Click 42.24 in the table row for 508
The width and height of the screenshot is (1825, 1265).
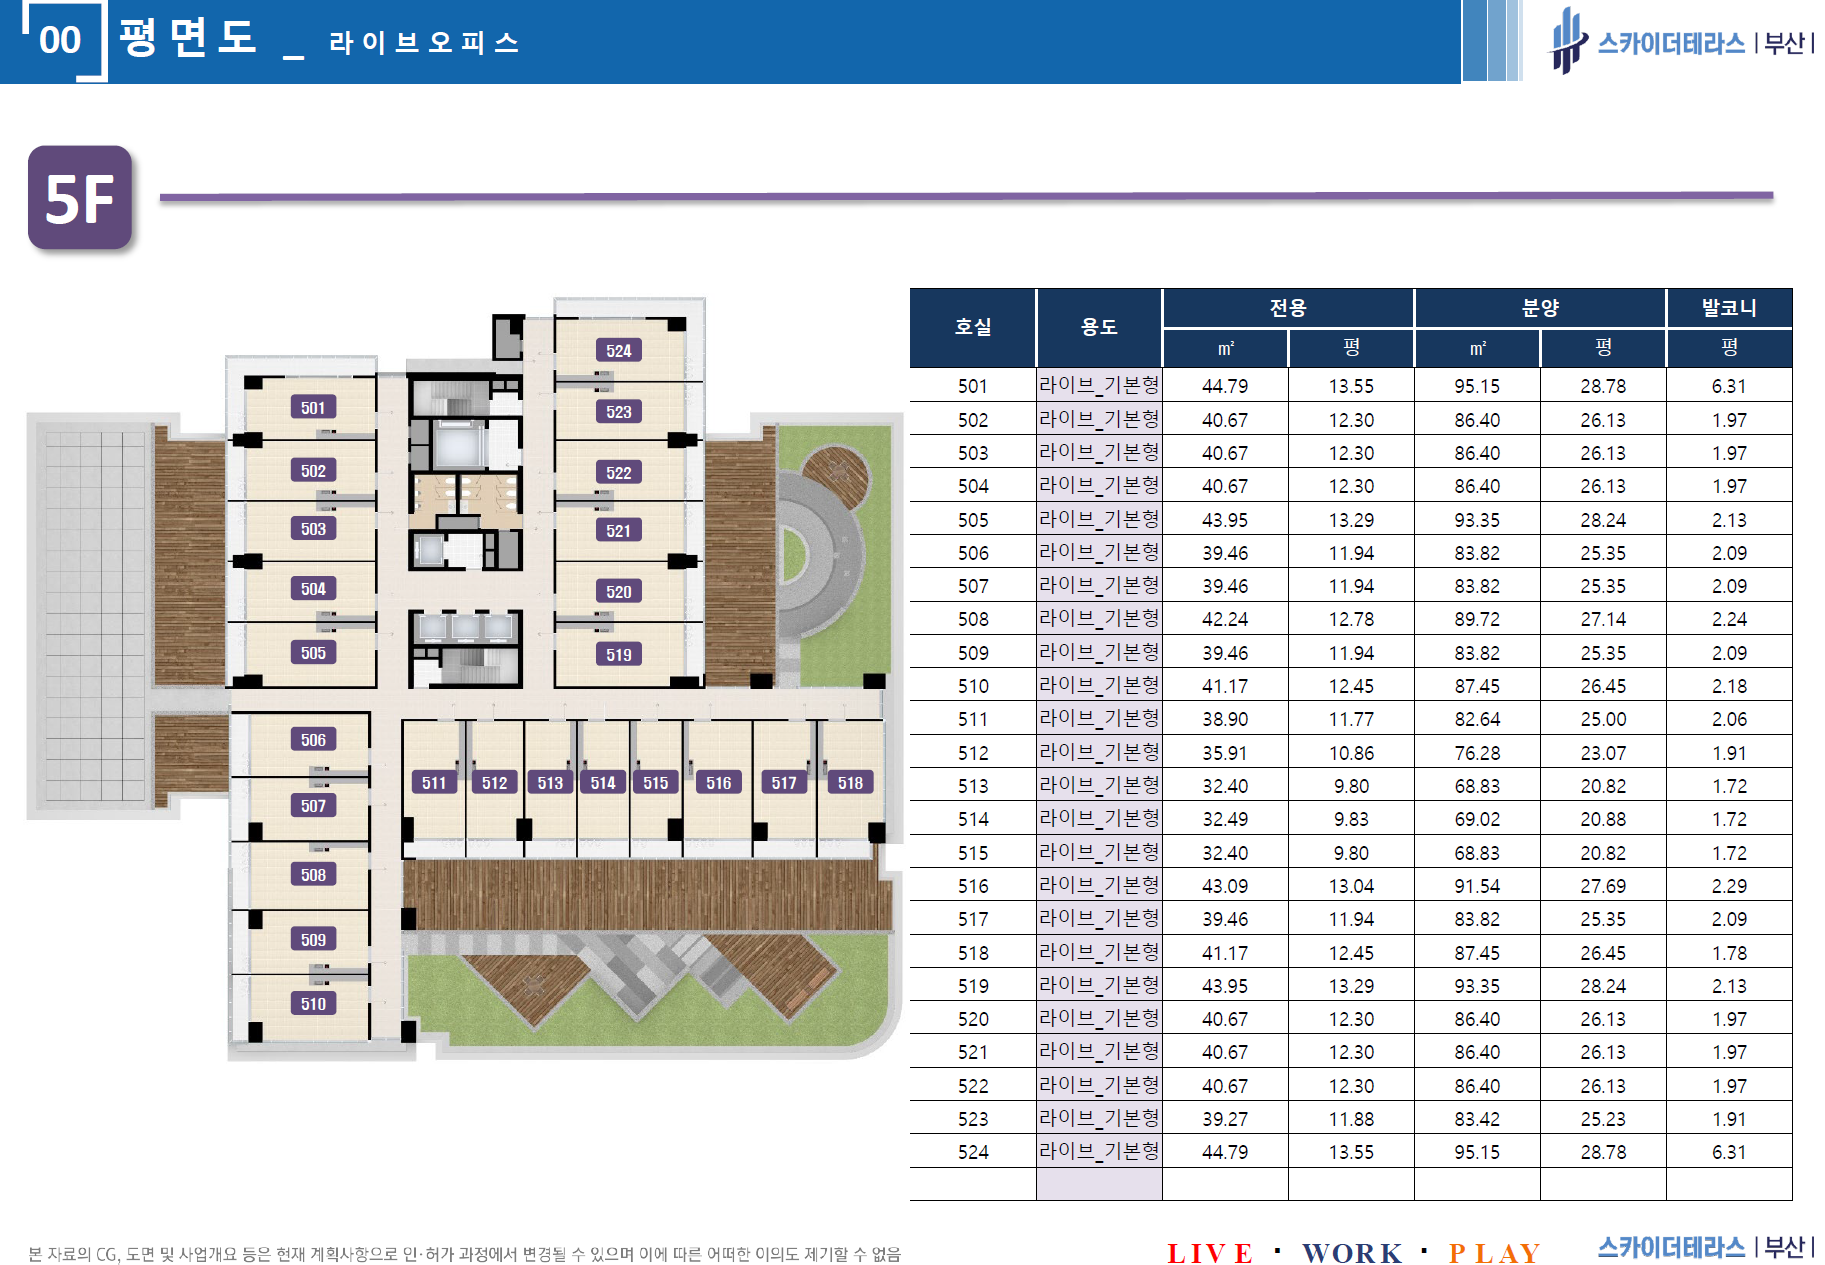(1225, 619)
